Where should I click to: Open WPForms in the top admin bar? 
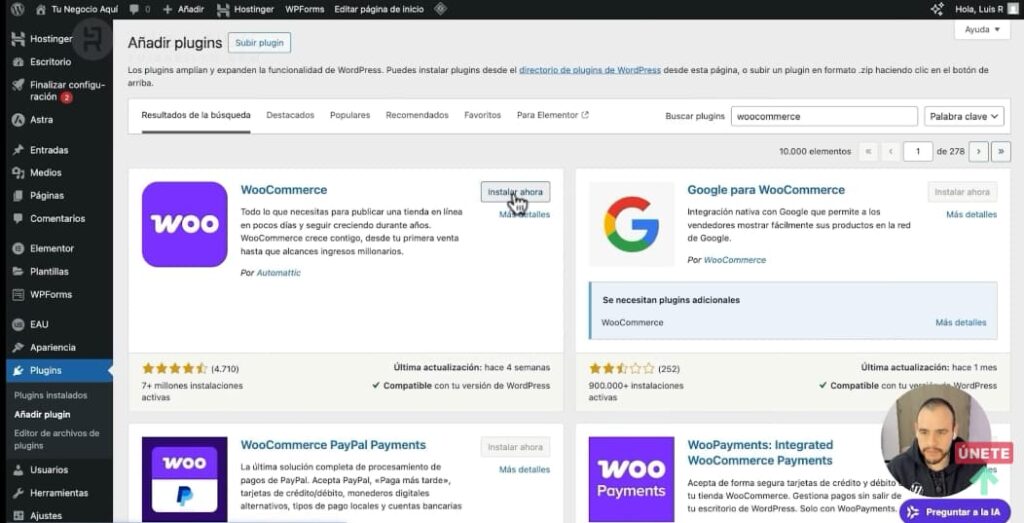pos(304,9)
